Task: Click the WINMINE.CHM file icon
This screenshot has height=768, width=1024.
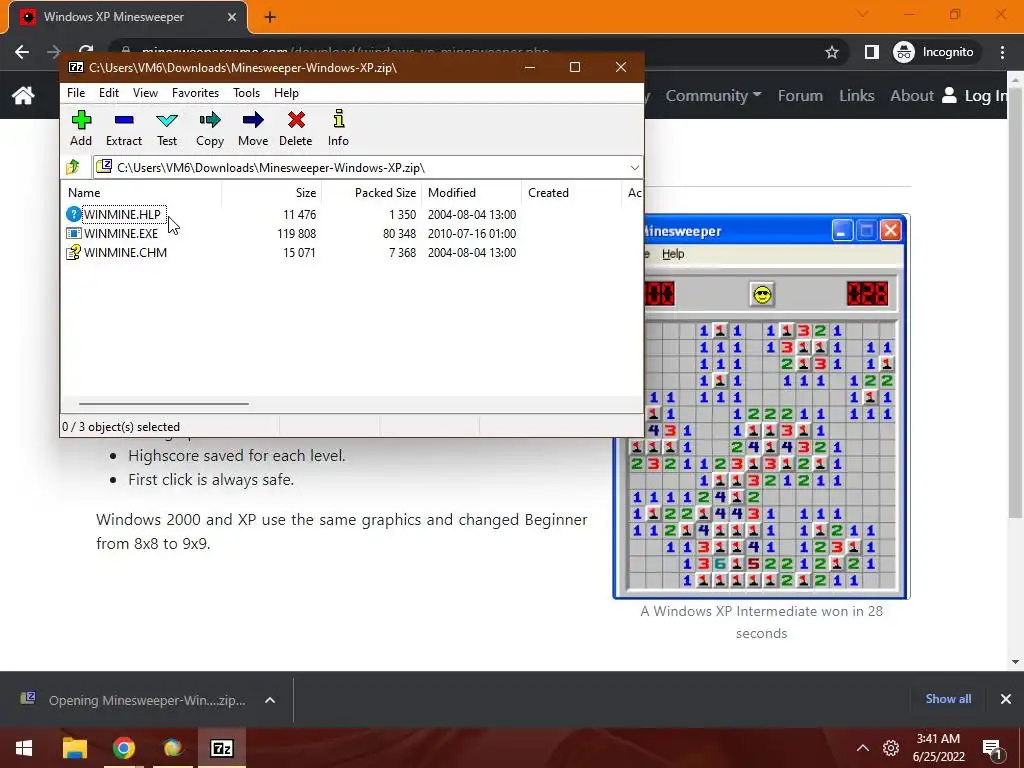Action: [x=73, y=252]
